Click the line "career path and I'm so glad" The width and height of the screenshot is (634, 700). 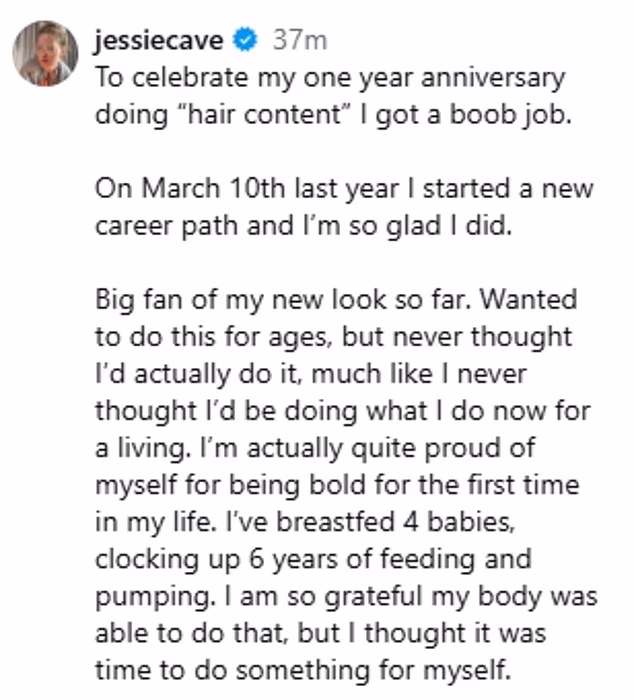pyautogui.click(x=303, y=225)
